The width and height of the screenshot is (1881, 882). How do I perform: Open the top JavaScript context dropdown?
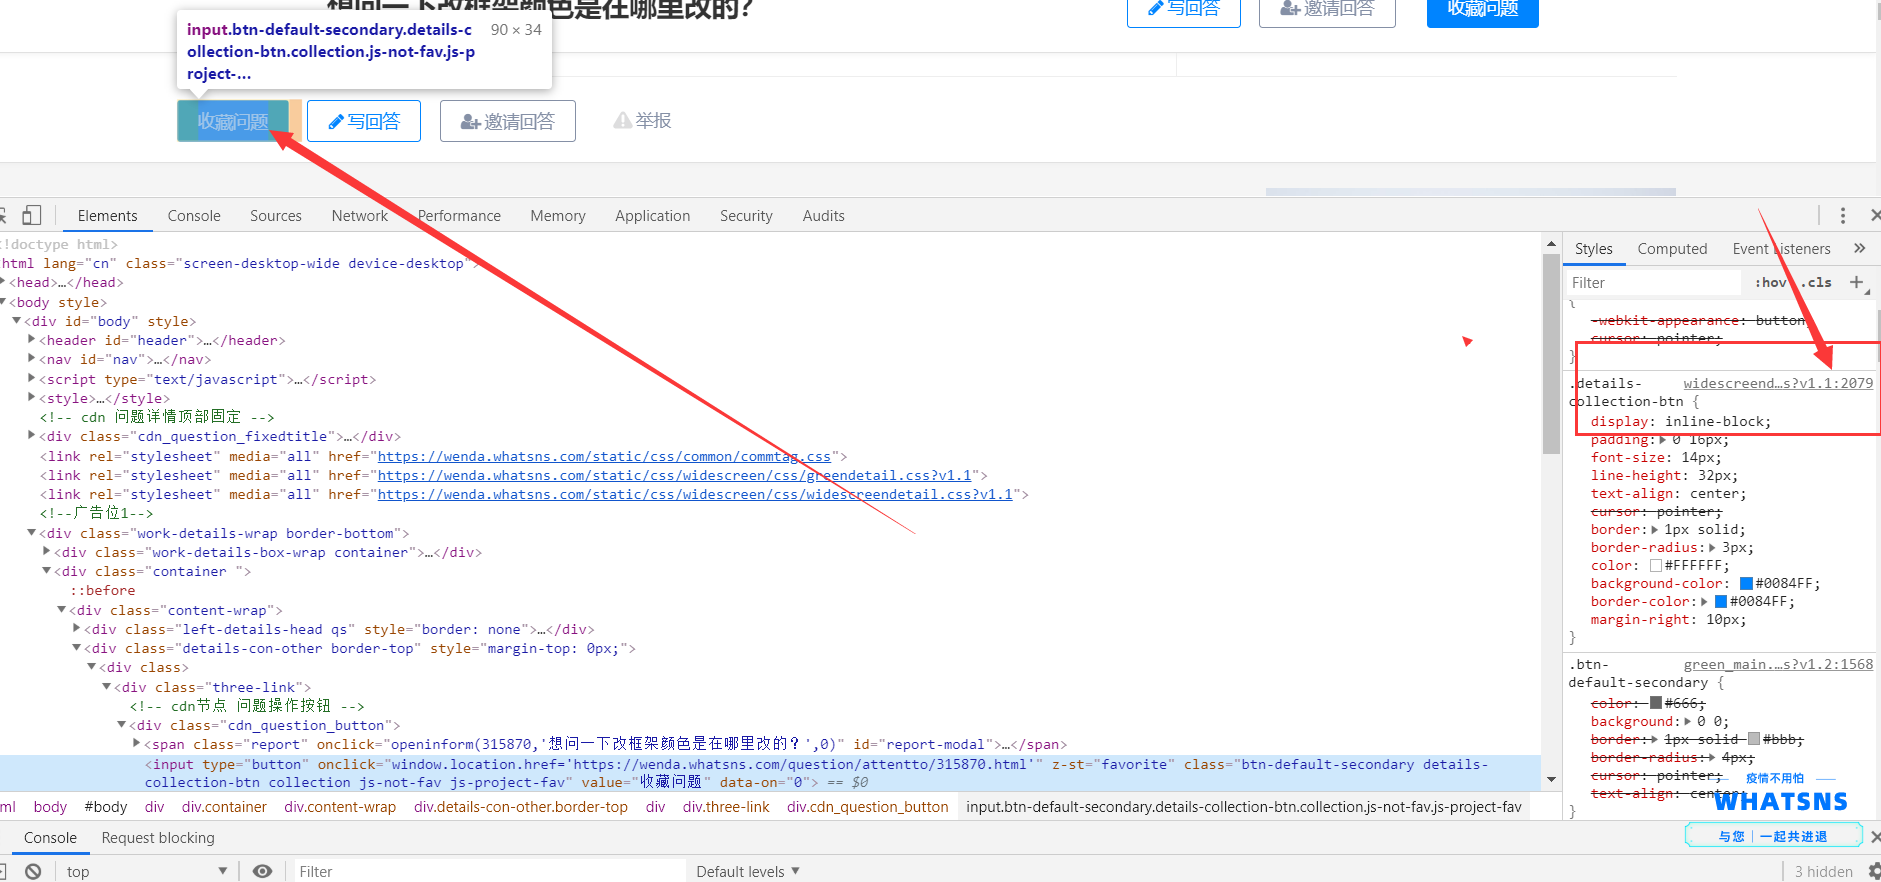pos(147,871)
